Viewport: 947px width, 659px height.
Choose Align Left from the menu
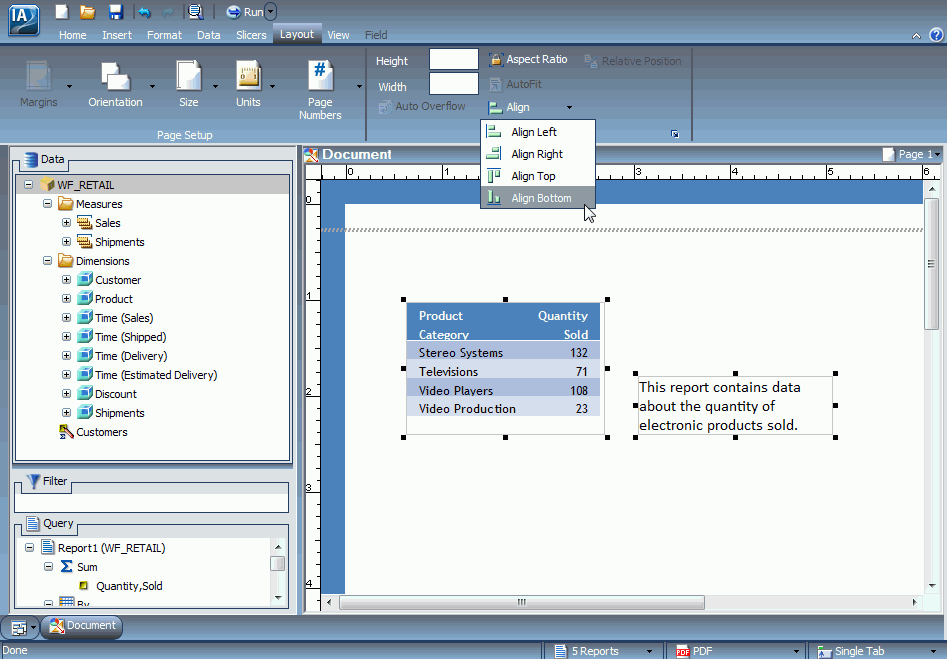point(538,132)
